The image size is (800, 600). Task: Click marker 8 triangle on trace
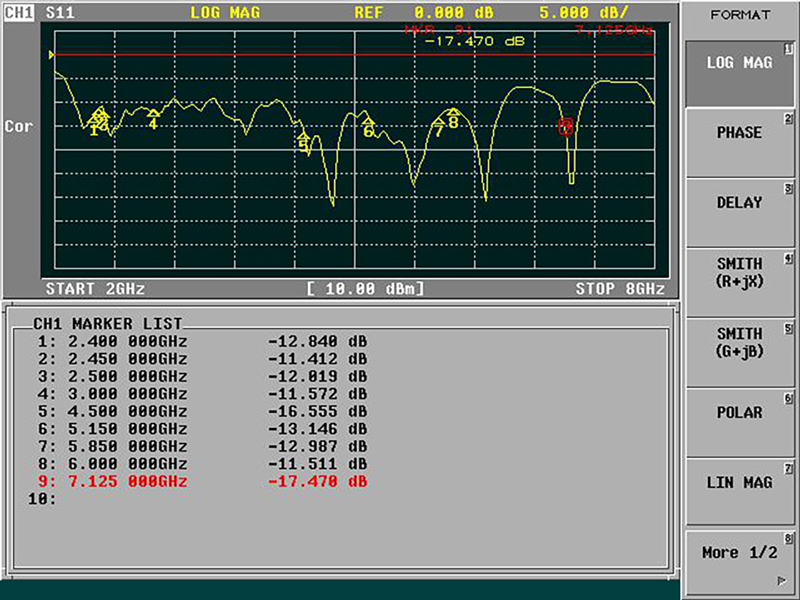pos(453,112)
